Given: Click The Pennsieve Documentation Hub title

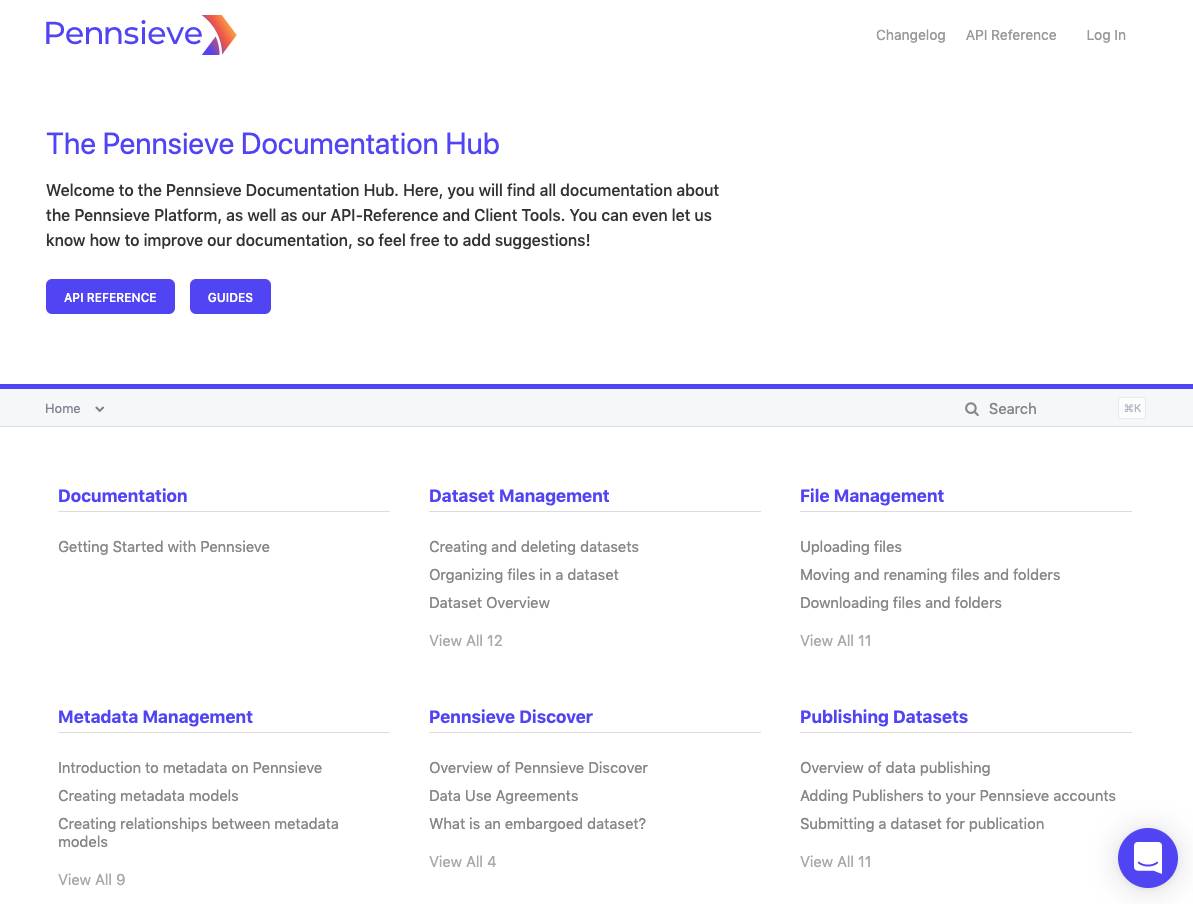Looking at the screenshot, I should pyautogui.click(x=272, y=144).
